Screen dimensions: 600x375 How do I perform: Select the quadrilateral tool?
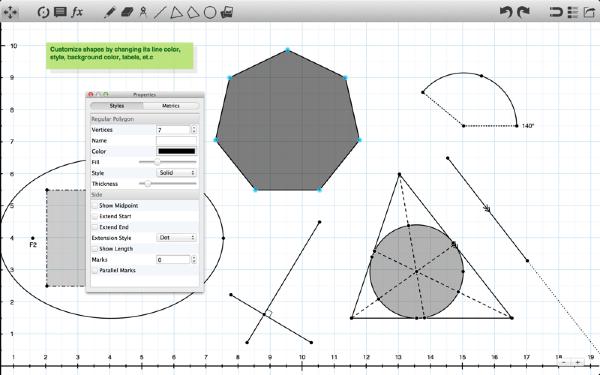193,12
